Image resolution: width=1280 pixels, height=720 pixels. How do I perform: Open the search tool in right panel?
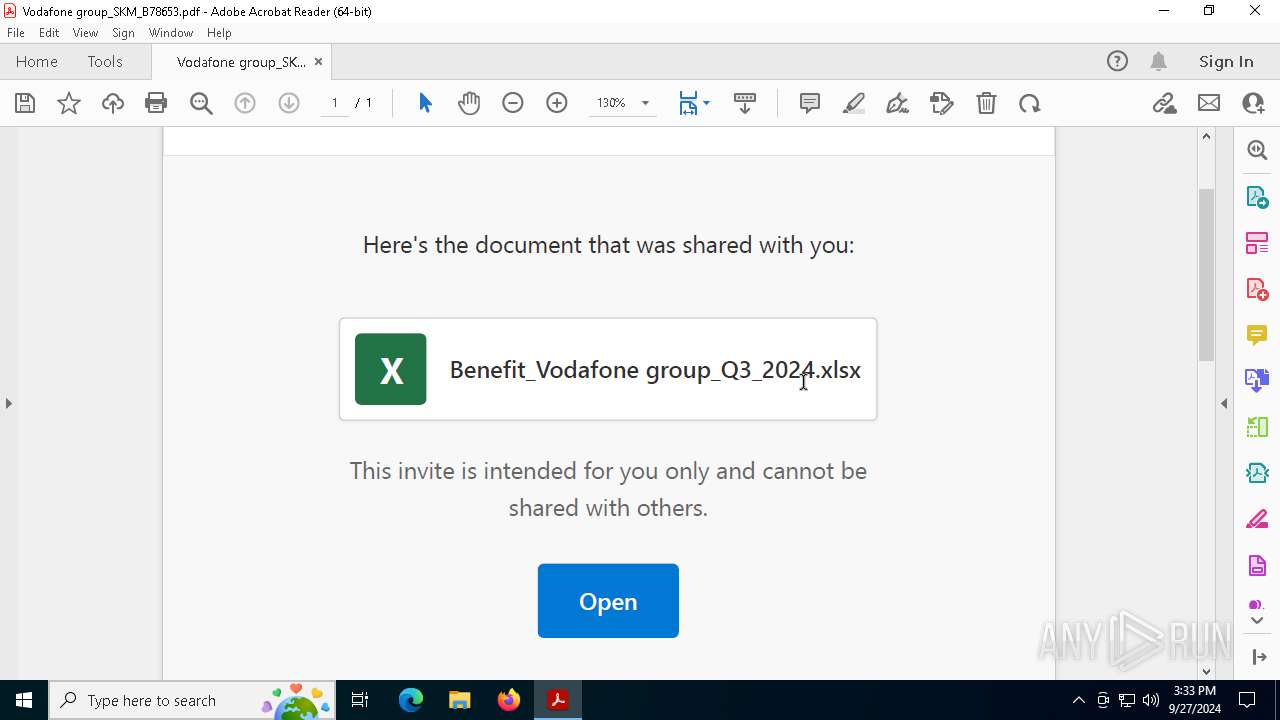tap(1257, 150)
